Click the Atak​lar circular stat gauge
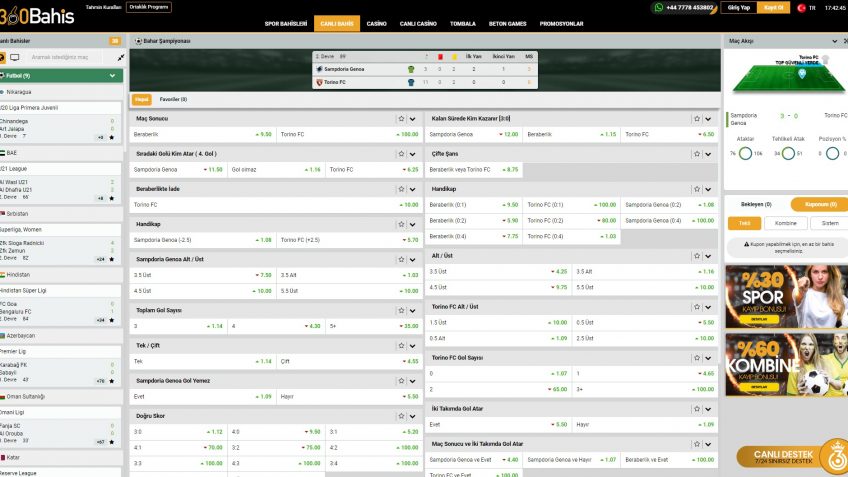 click(745, 153)
